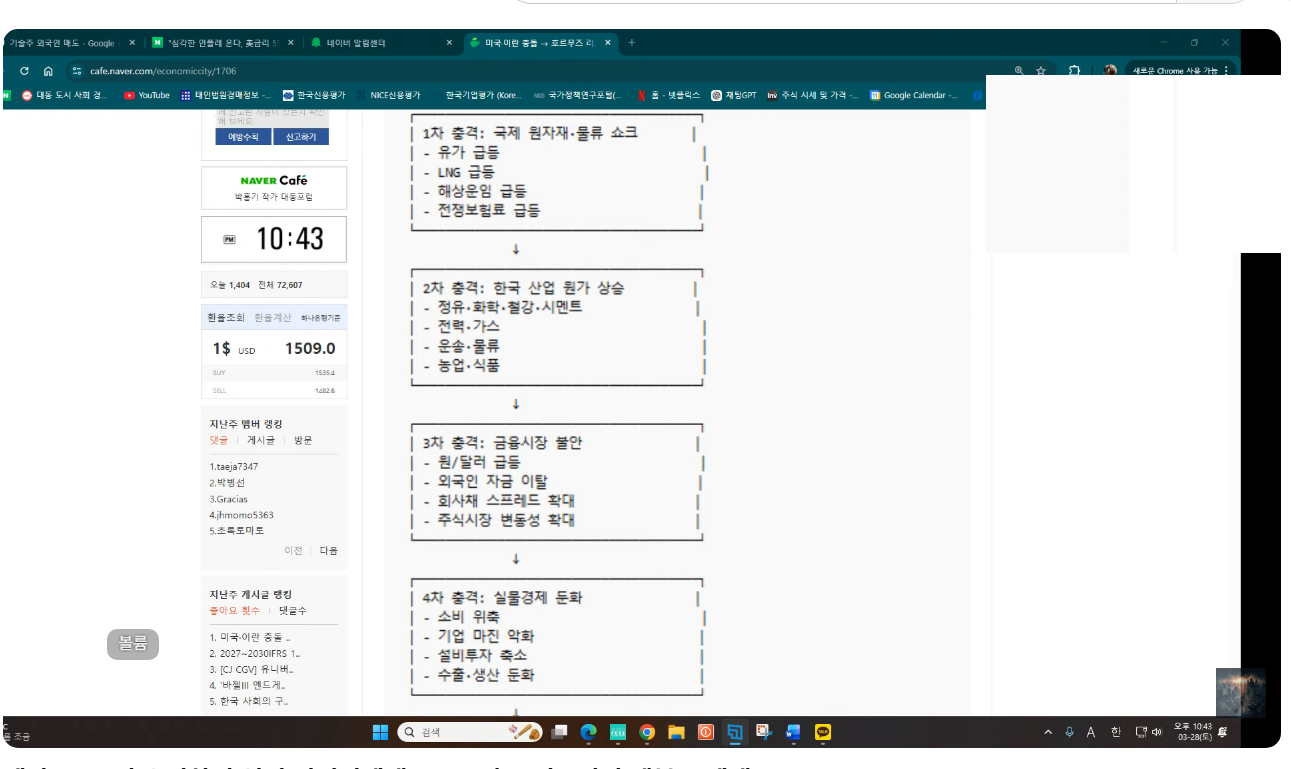Screen dimensions: 1291x769
Task: Go to 이전 page of member ranking
Action: (x=294, y=550)
